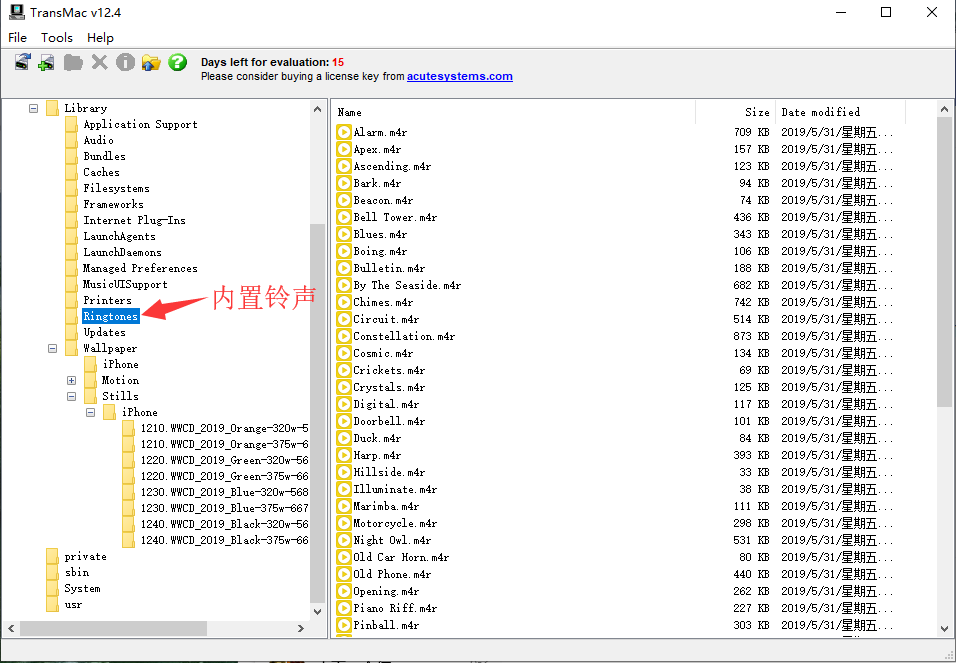Select the Application Support folder

pyautogui.click(x=140, y=124)
